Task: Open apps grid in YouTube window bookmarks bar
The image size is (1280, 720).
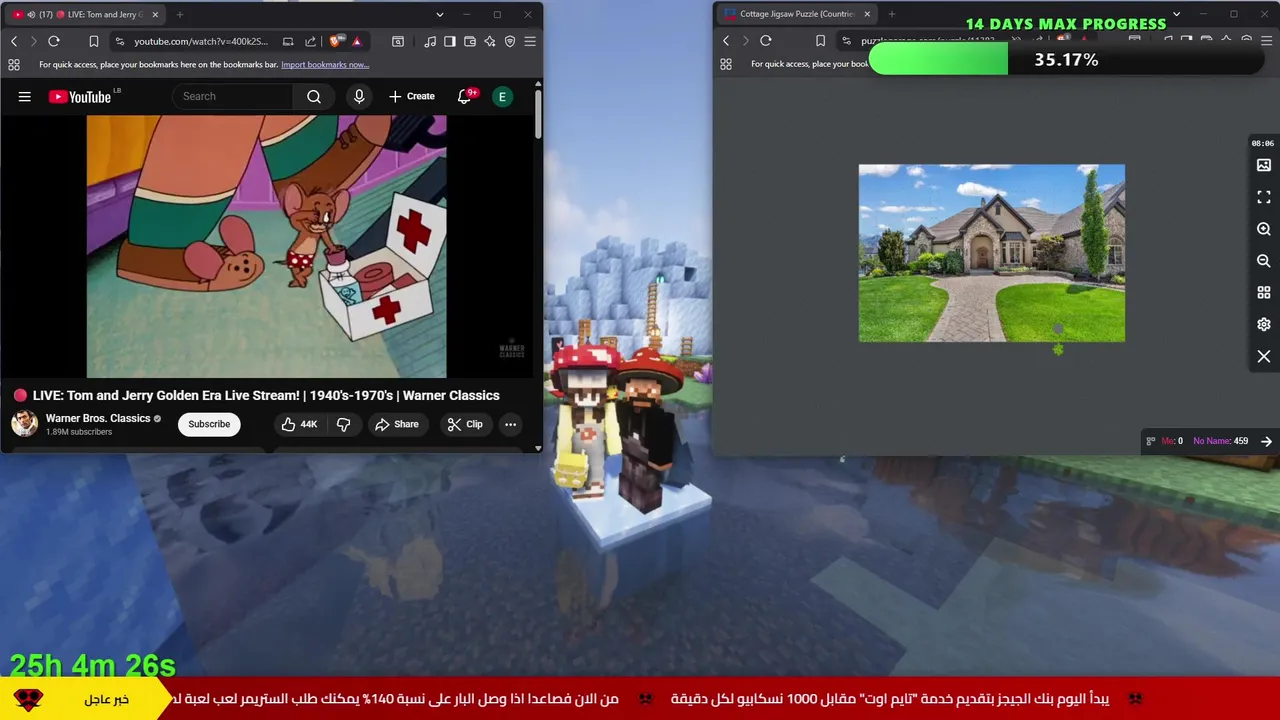Action: 14,65
